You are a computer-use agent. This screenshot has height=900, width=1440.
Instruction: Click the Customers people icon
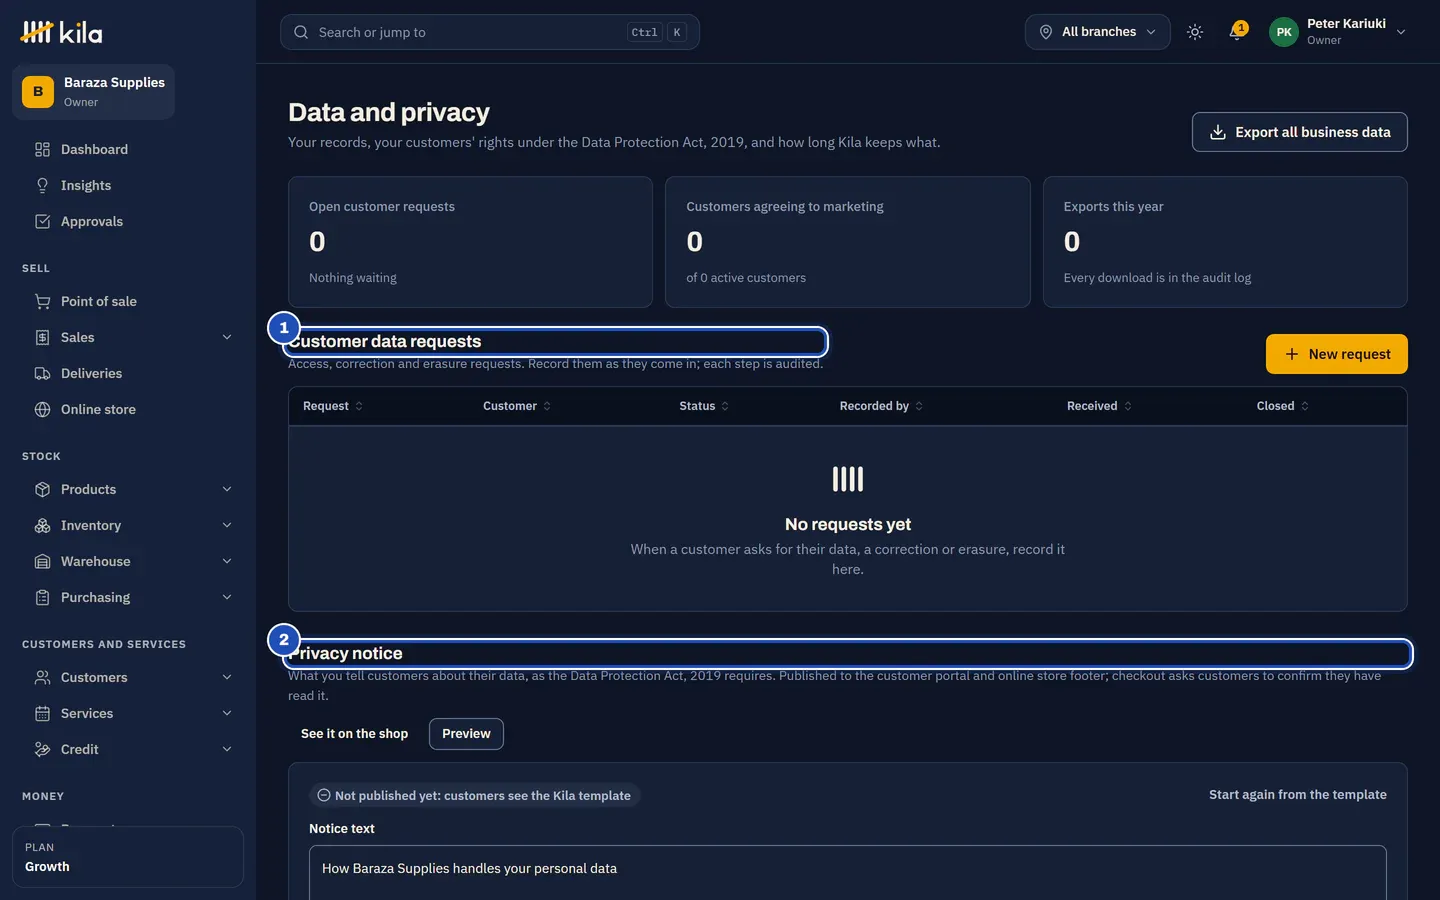42,677
